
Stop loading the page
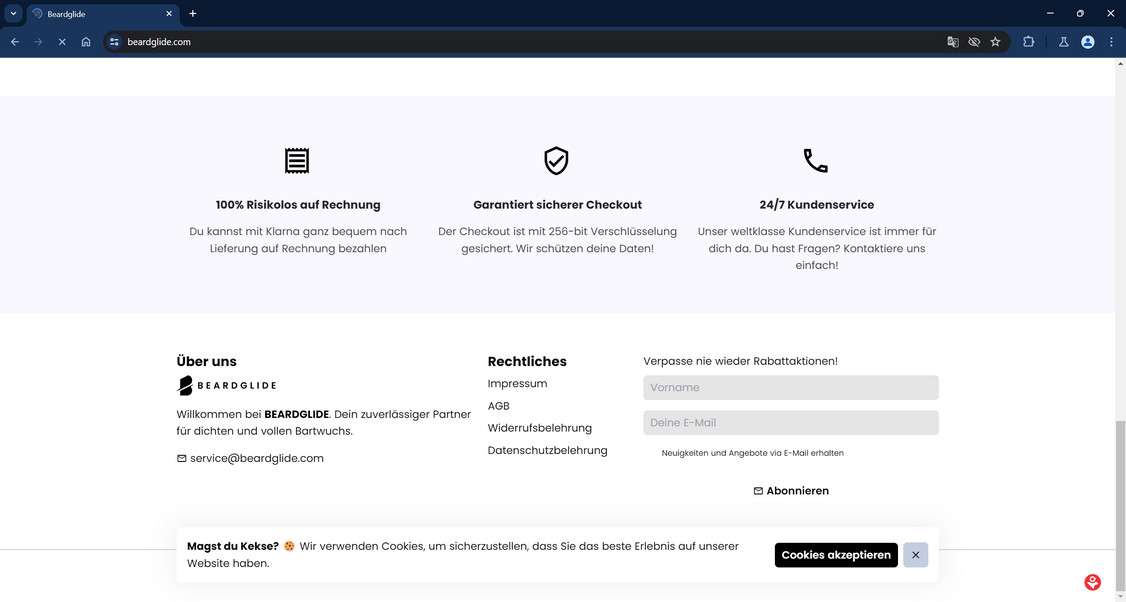pyautogui.click(x=61, y=42)
